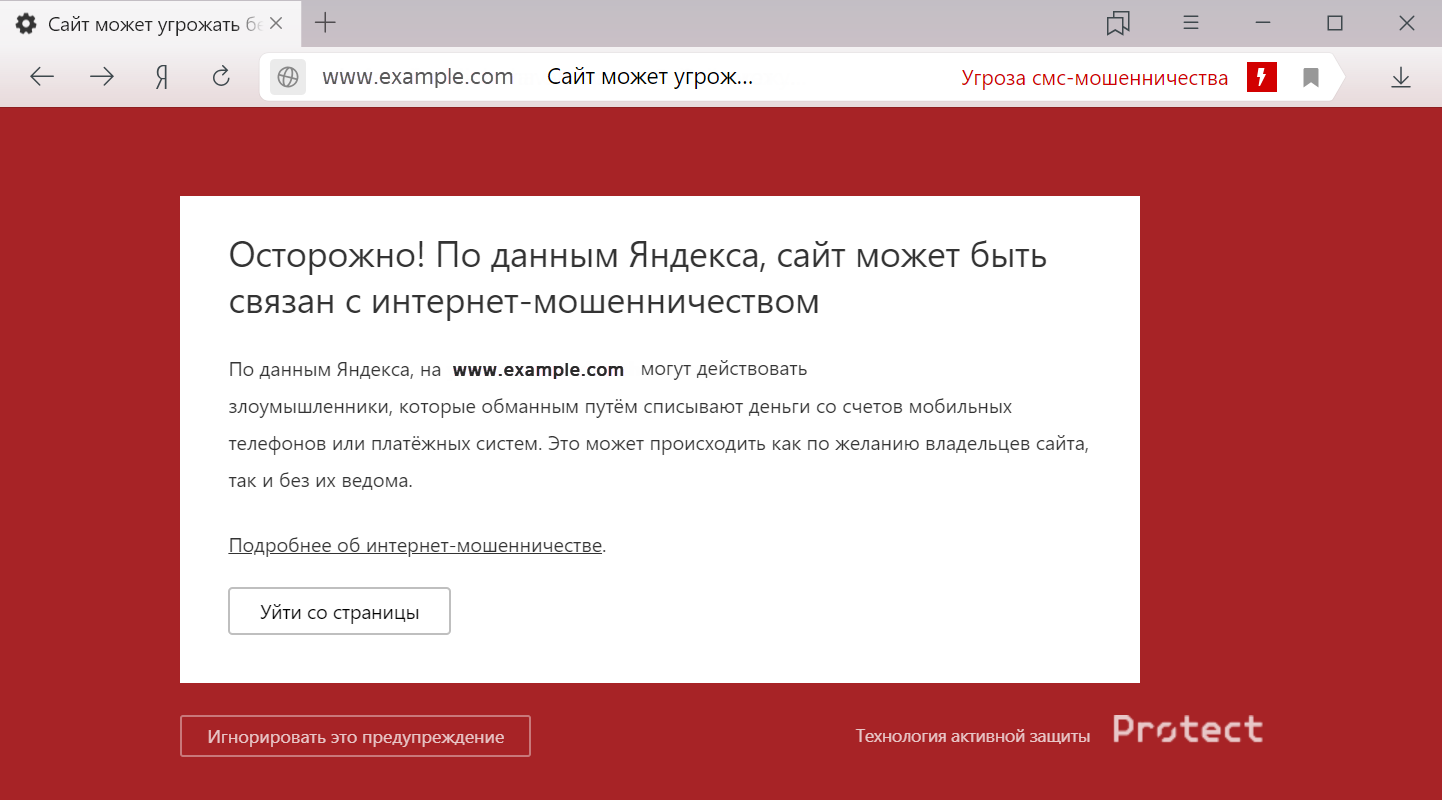Click the 'Сайт может угрож...' page title in address bar

pyautogui.click(x=650, y=77)
